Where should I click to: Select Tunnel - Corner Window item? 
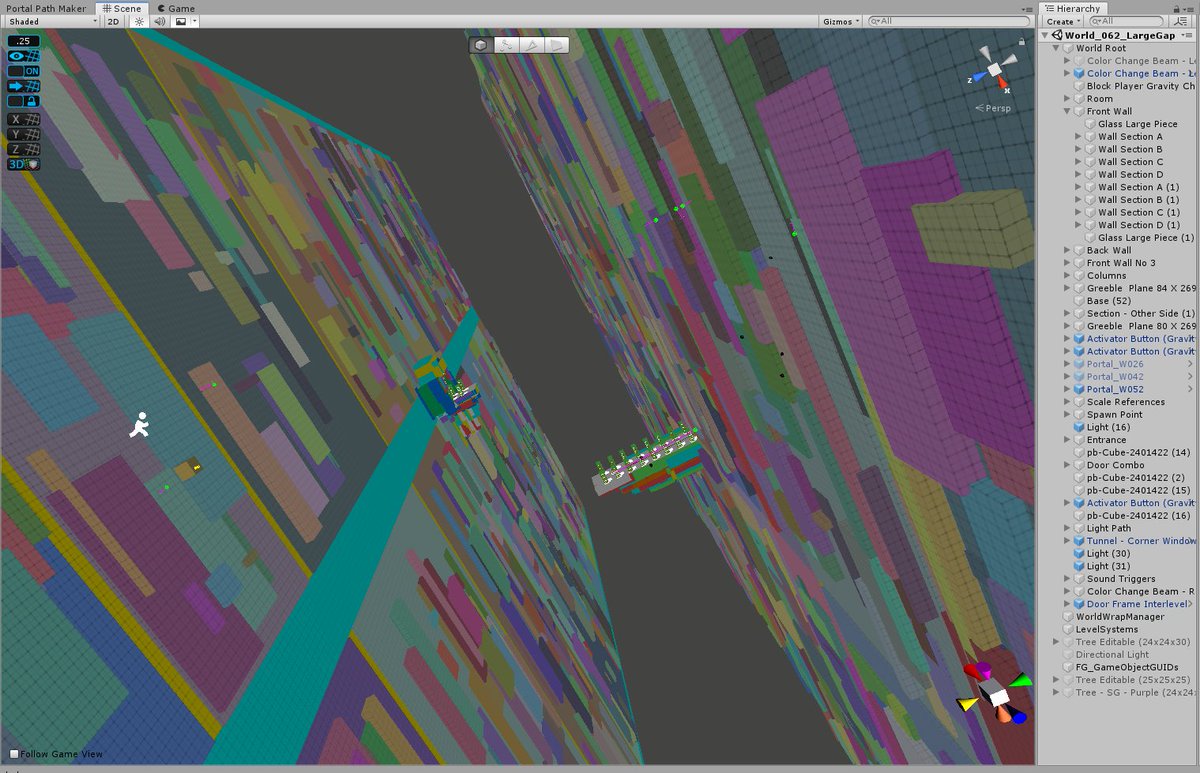point(1142,541)
